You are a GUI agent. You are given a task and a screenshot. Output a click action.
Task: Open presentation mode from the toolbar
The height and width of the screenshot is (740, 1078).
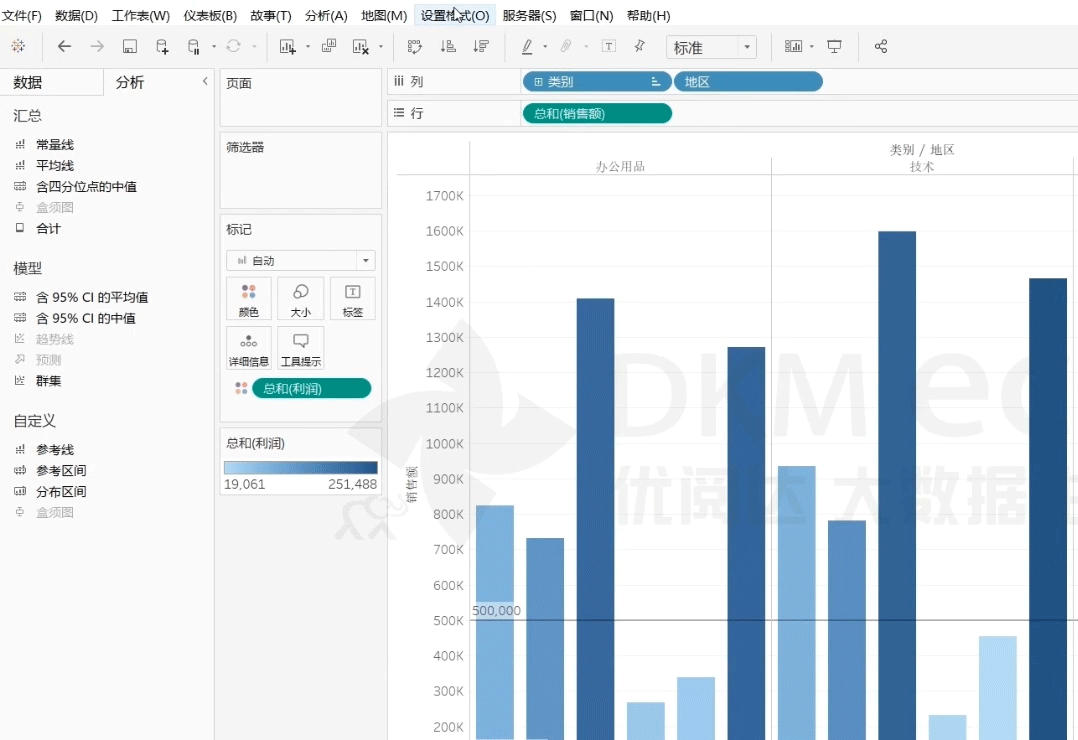pos(834,46)
